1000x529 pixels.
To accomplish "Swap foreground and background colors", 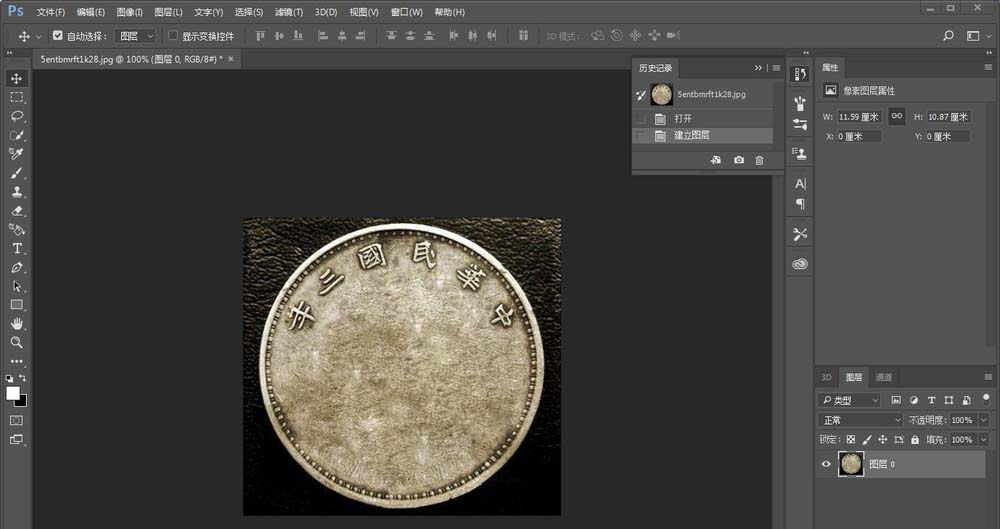I will pos(22,378).
